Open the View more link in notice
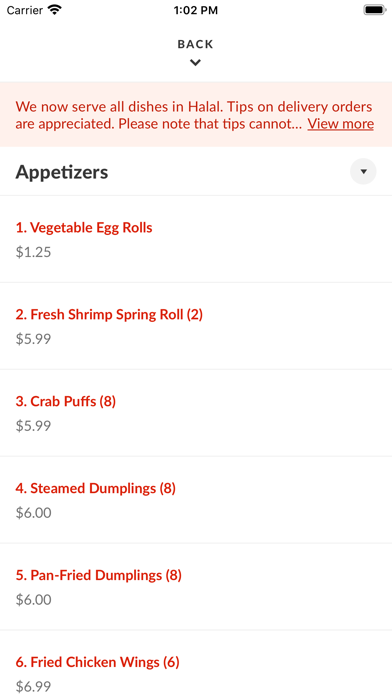Screen dimensions: 392x696 (x=341, y=123)
